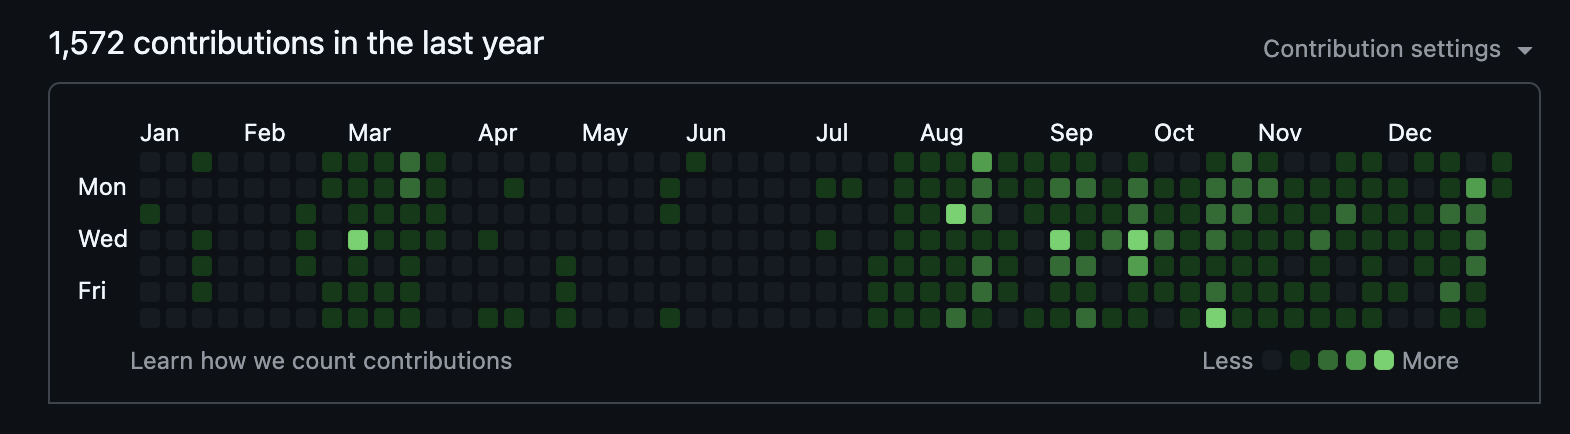Click the 1,572 contributions in the last year heading
1570x434 pixels.
tap(296, 43)
